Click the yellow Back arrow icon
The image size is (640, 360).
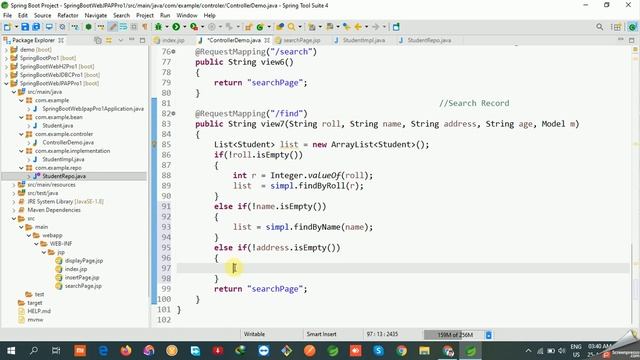tap(358, 27)
